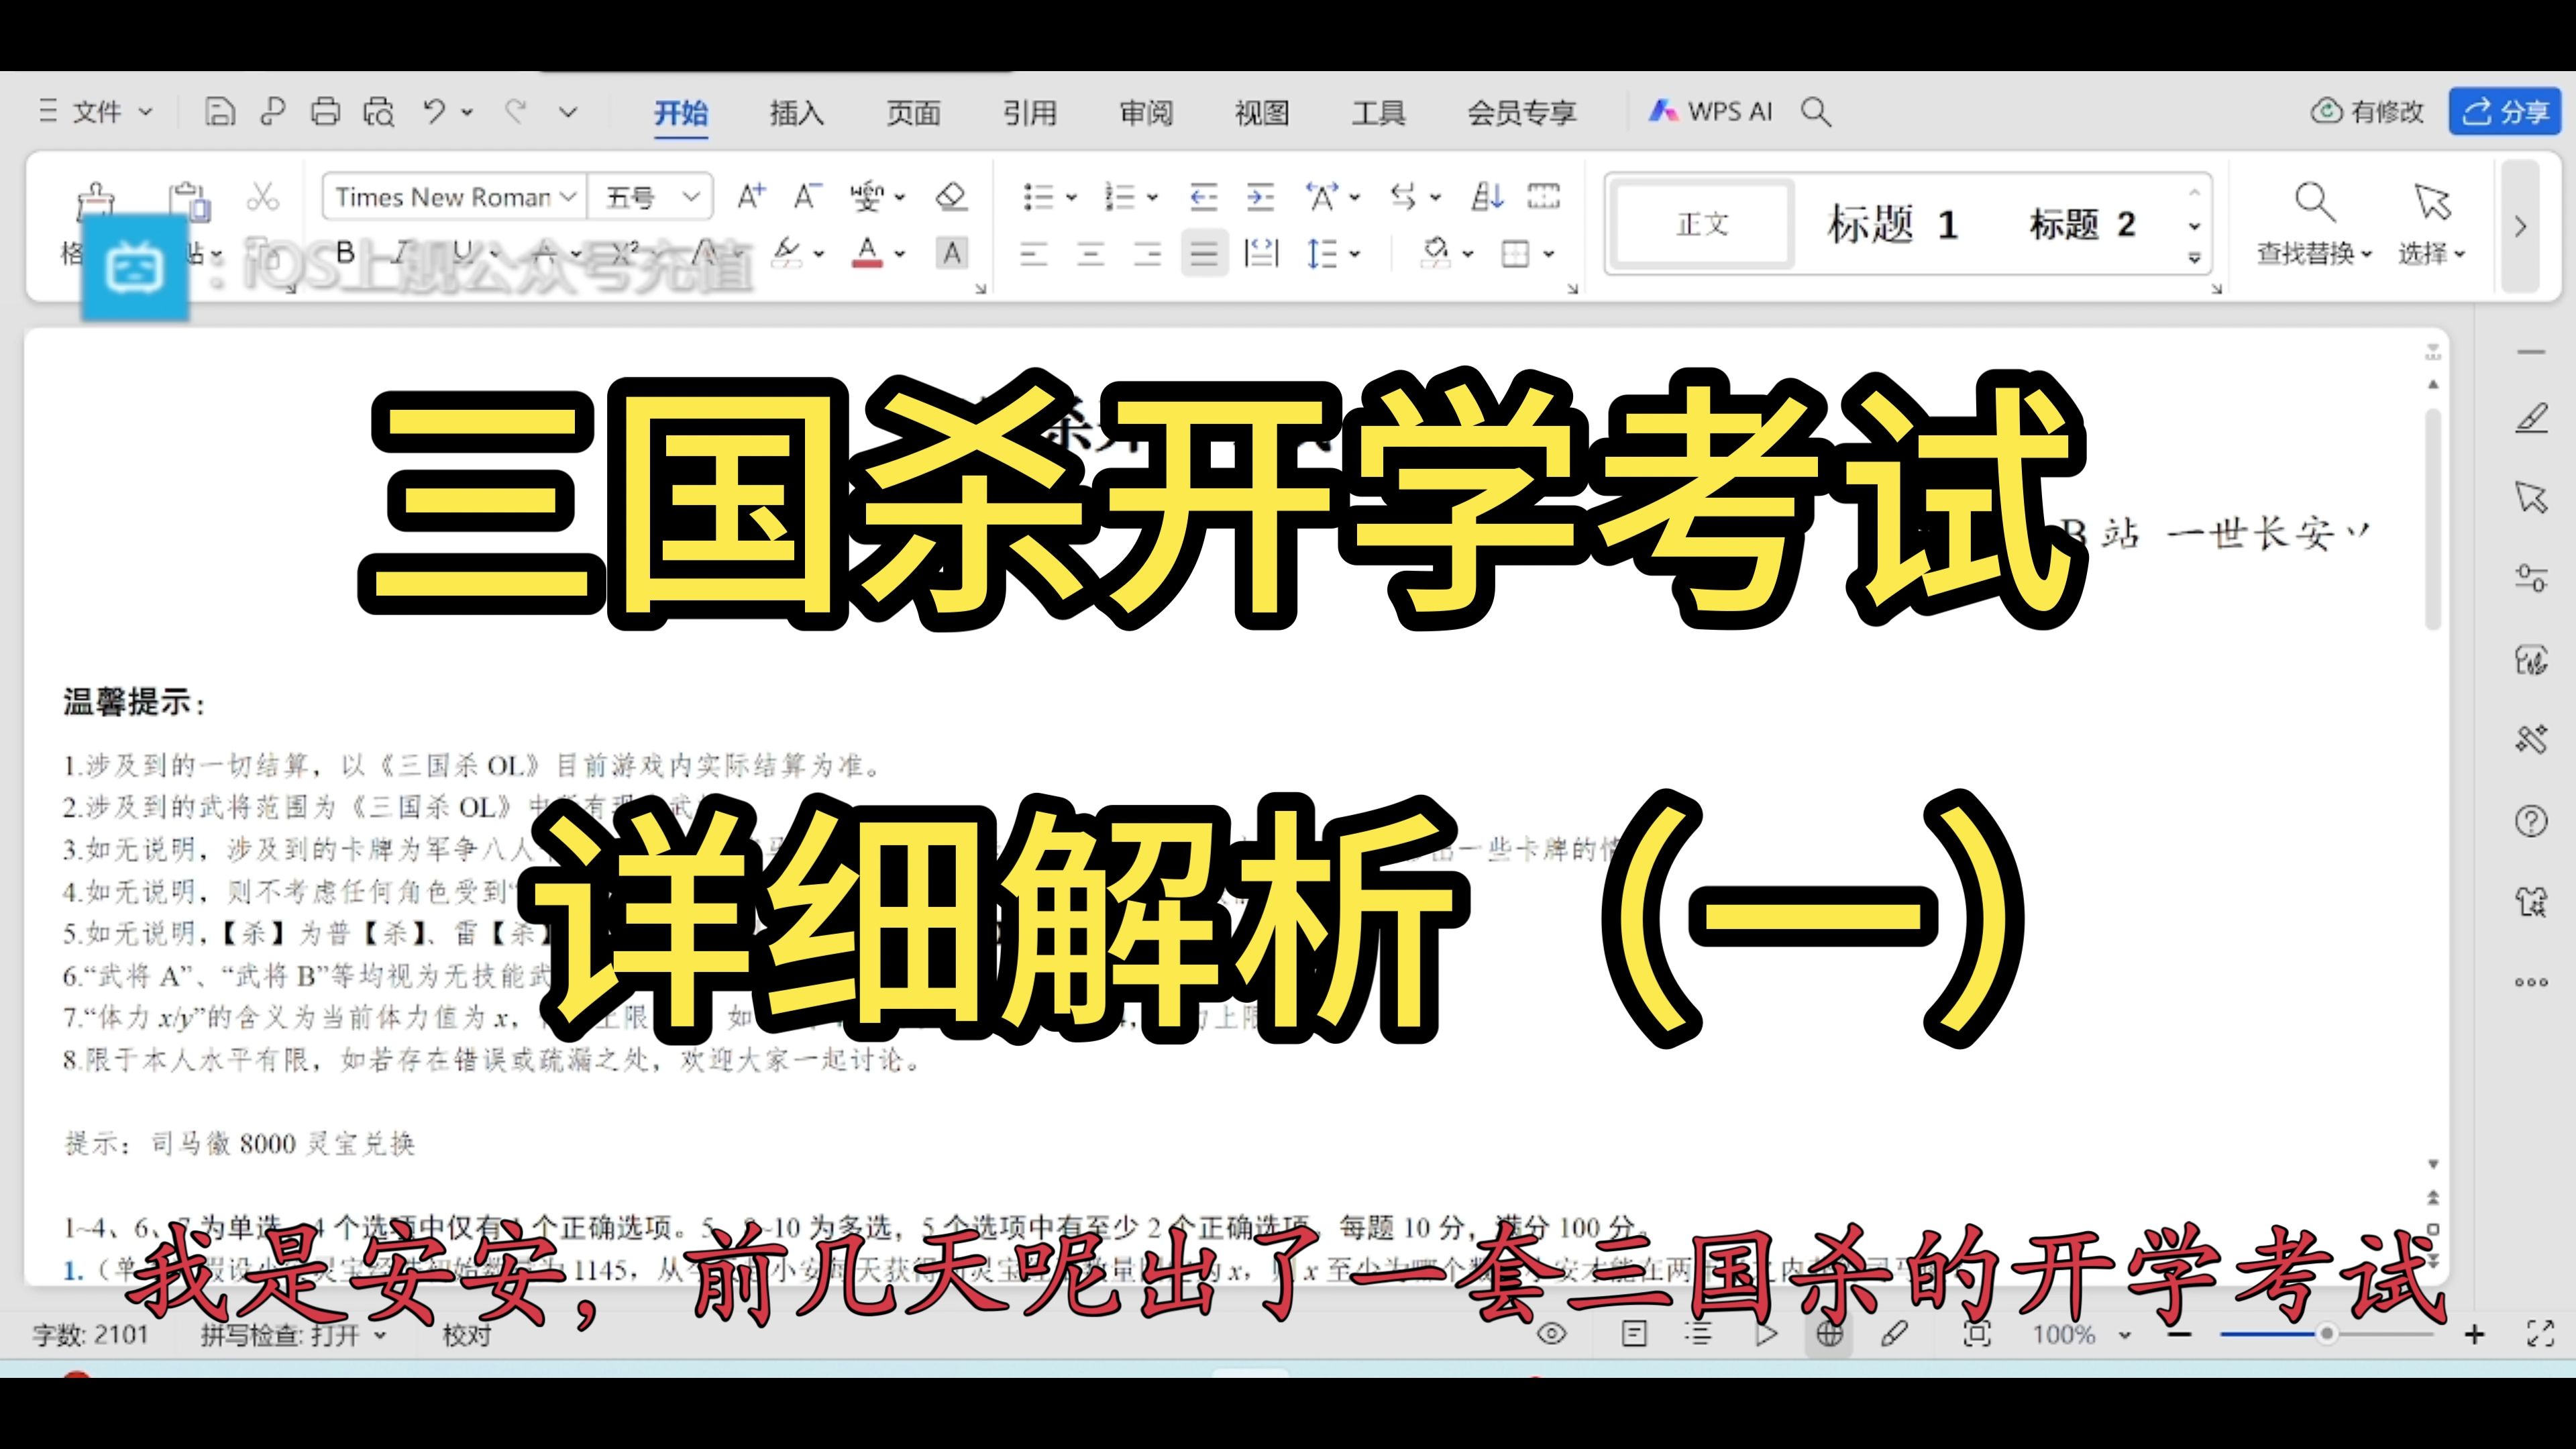Click the 分享 share button
The width and height of the screenshot is (2576, 1449).
click(x=2505, y=111)
